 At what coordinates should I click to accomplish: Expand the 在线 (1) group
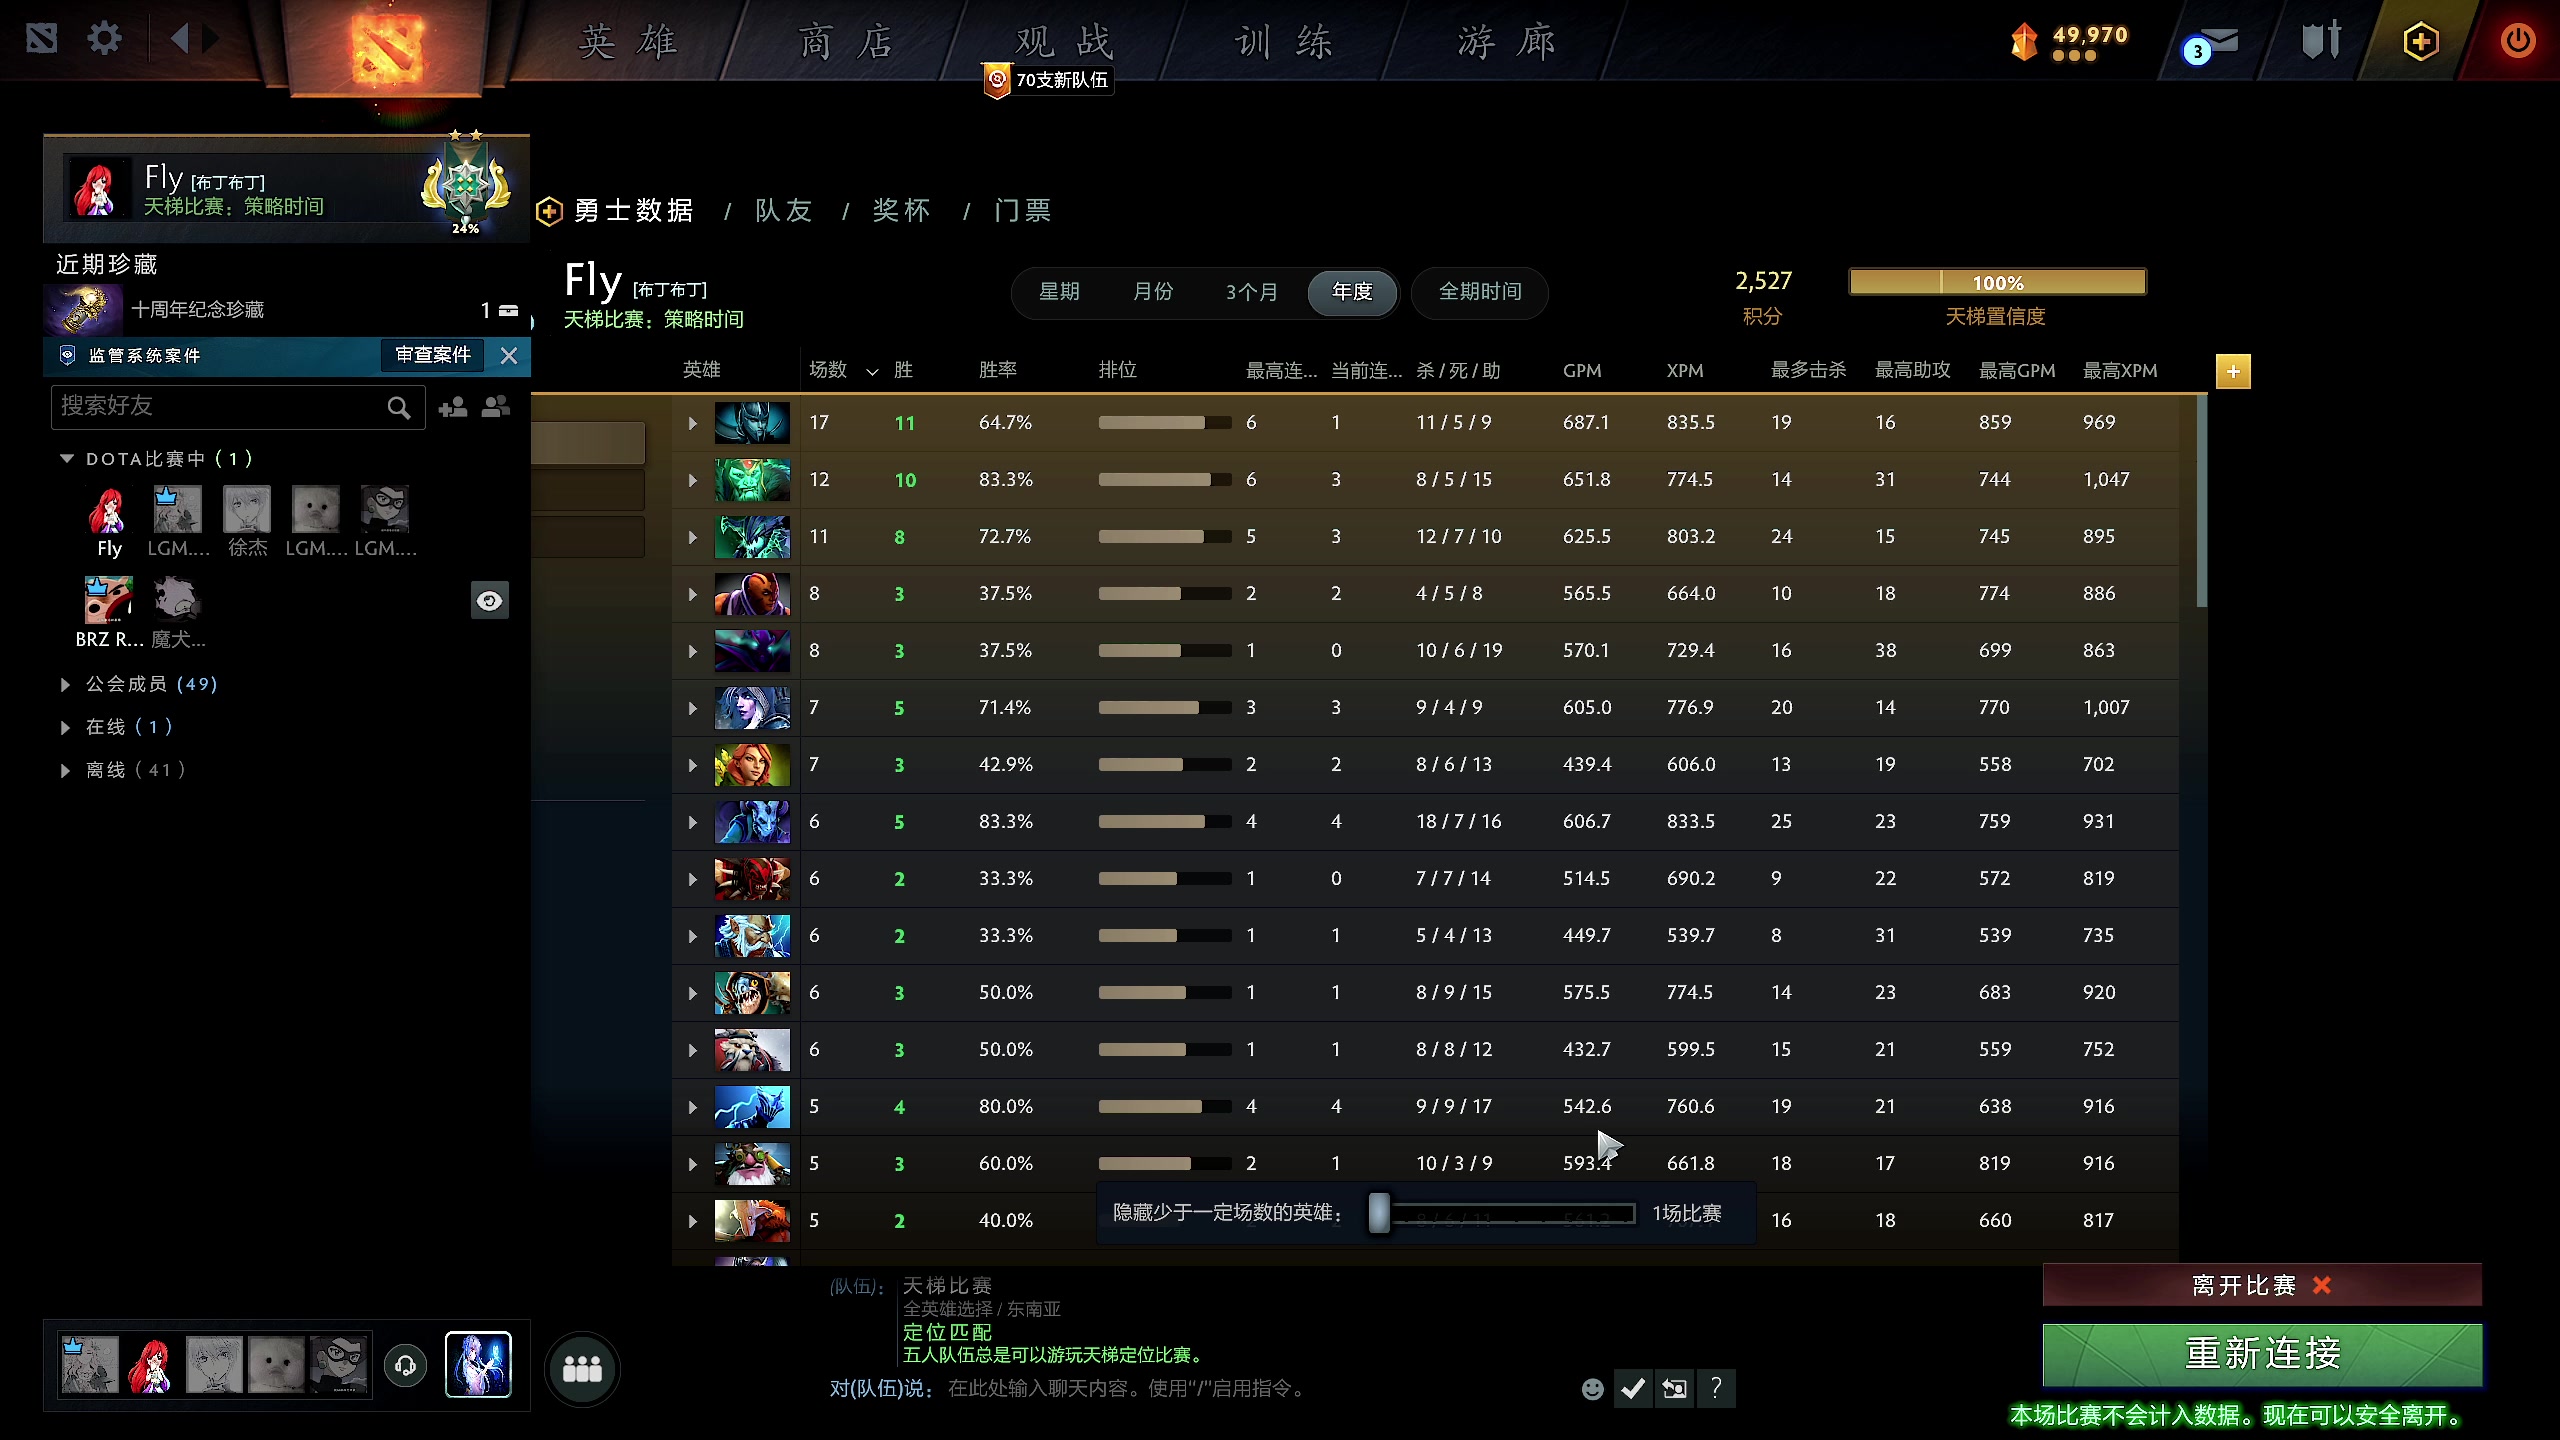[66, 728]
